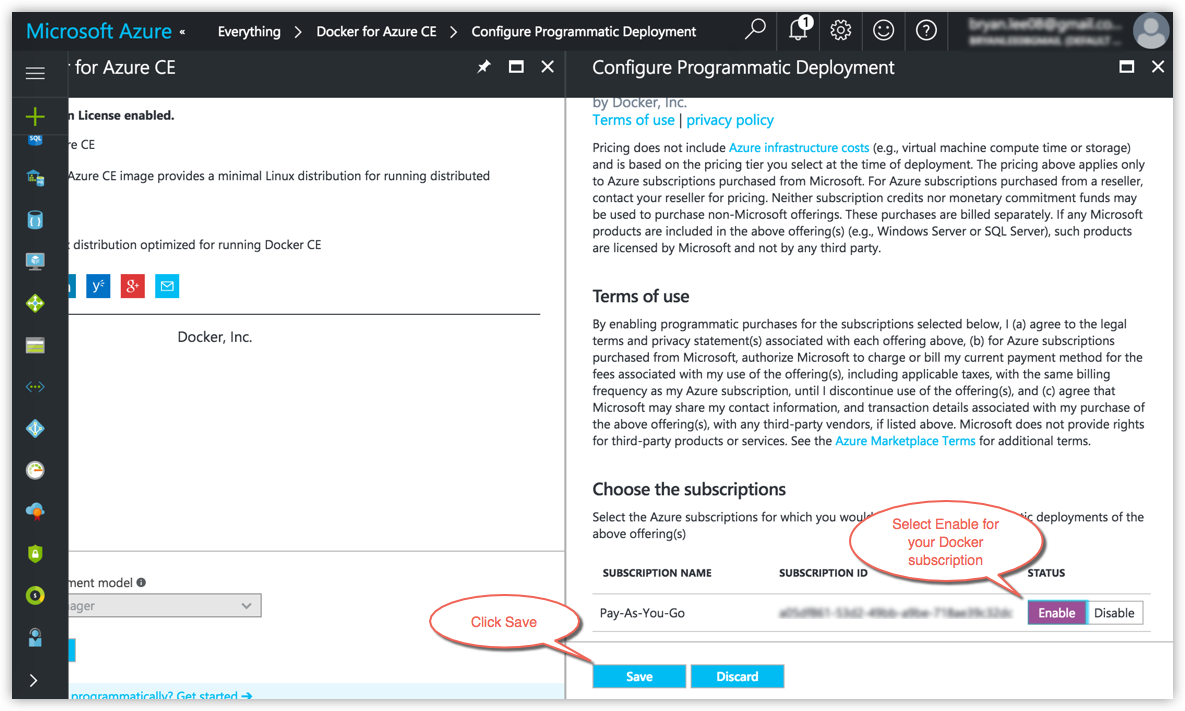Viewport: 1185px width, 711px height.
Task: Open the help question mark icon
Action: coord(926,31)
